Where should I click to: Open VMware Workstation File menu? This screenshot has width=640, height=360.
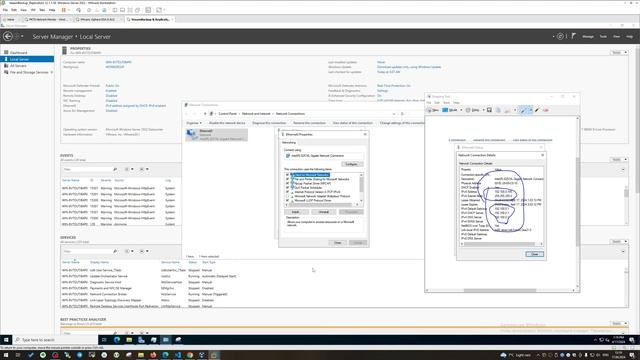[x=5, y=10]
